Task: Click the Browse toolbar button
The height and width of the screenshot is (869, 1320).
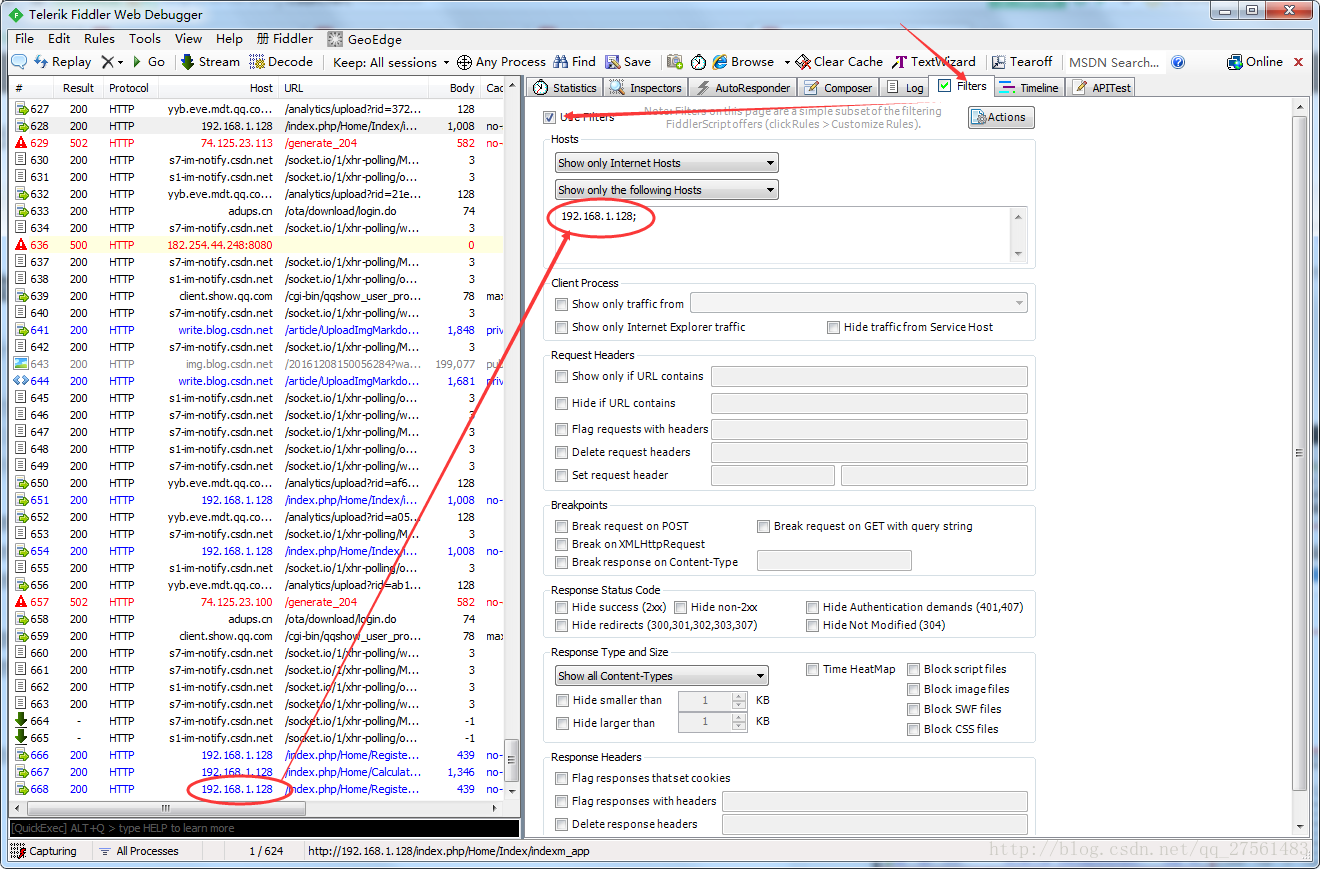Action: point(743,62)
